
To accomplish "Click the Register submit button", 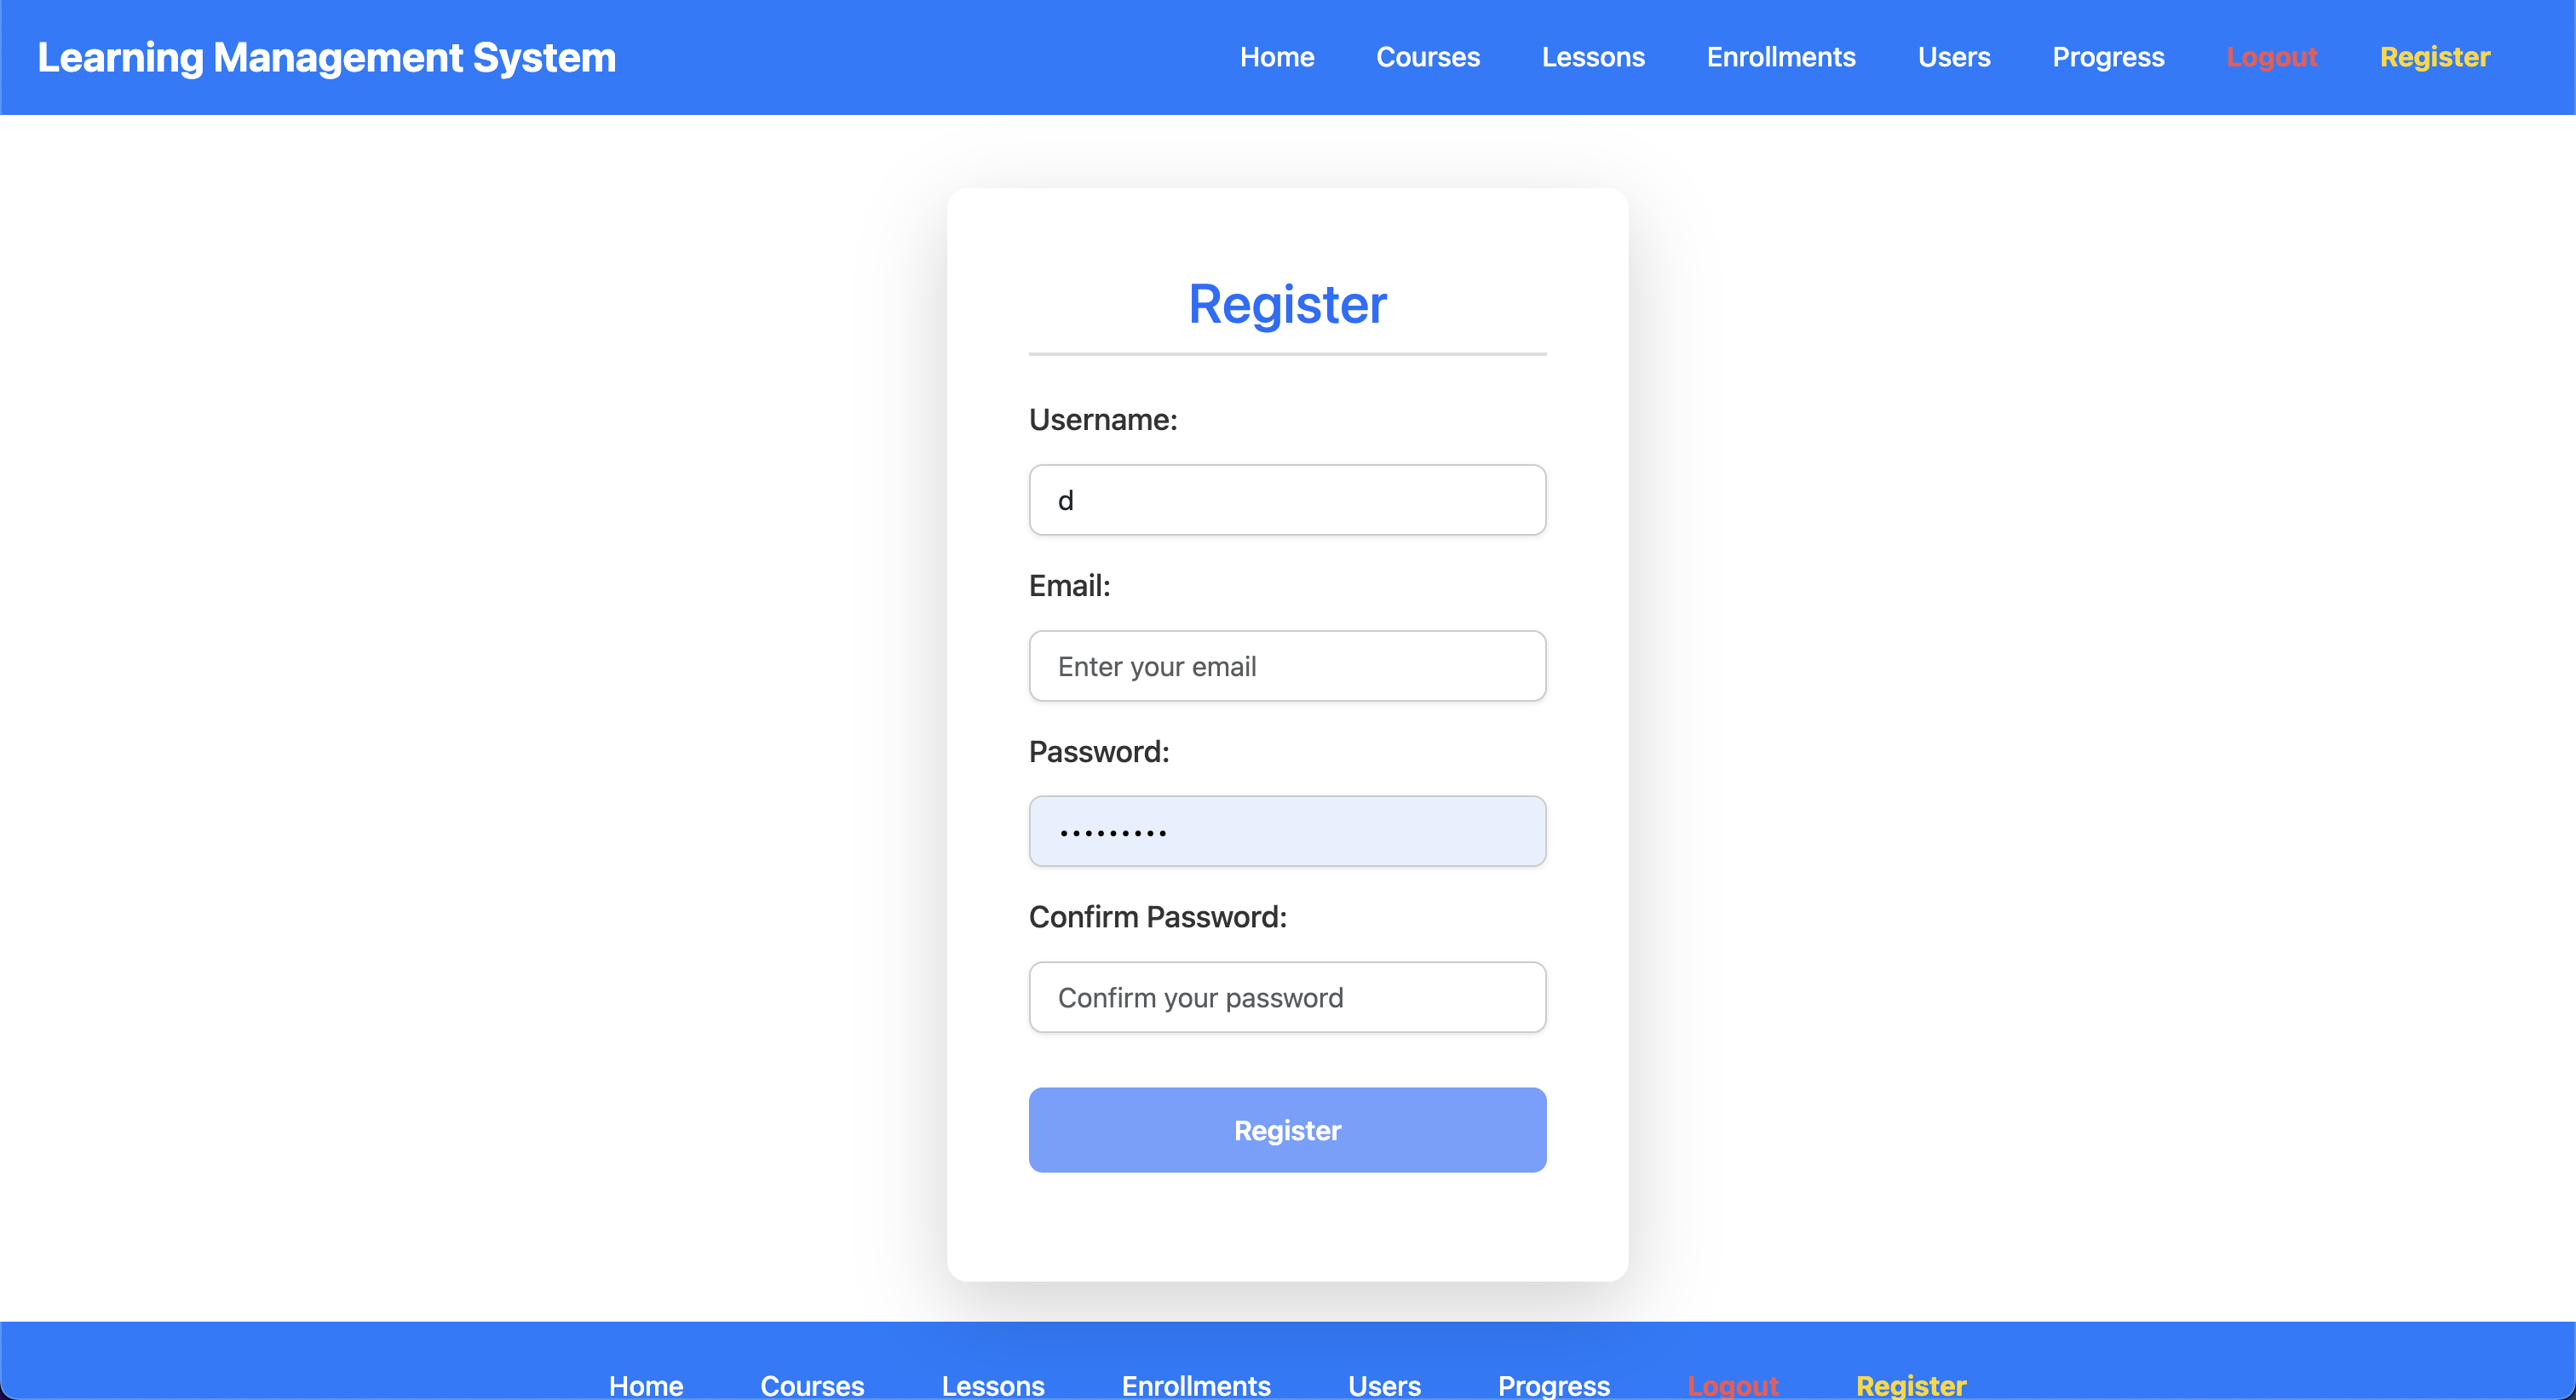I will tap(1288, 1129).
